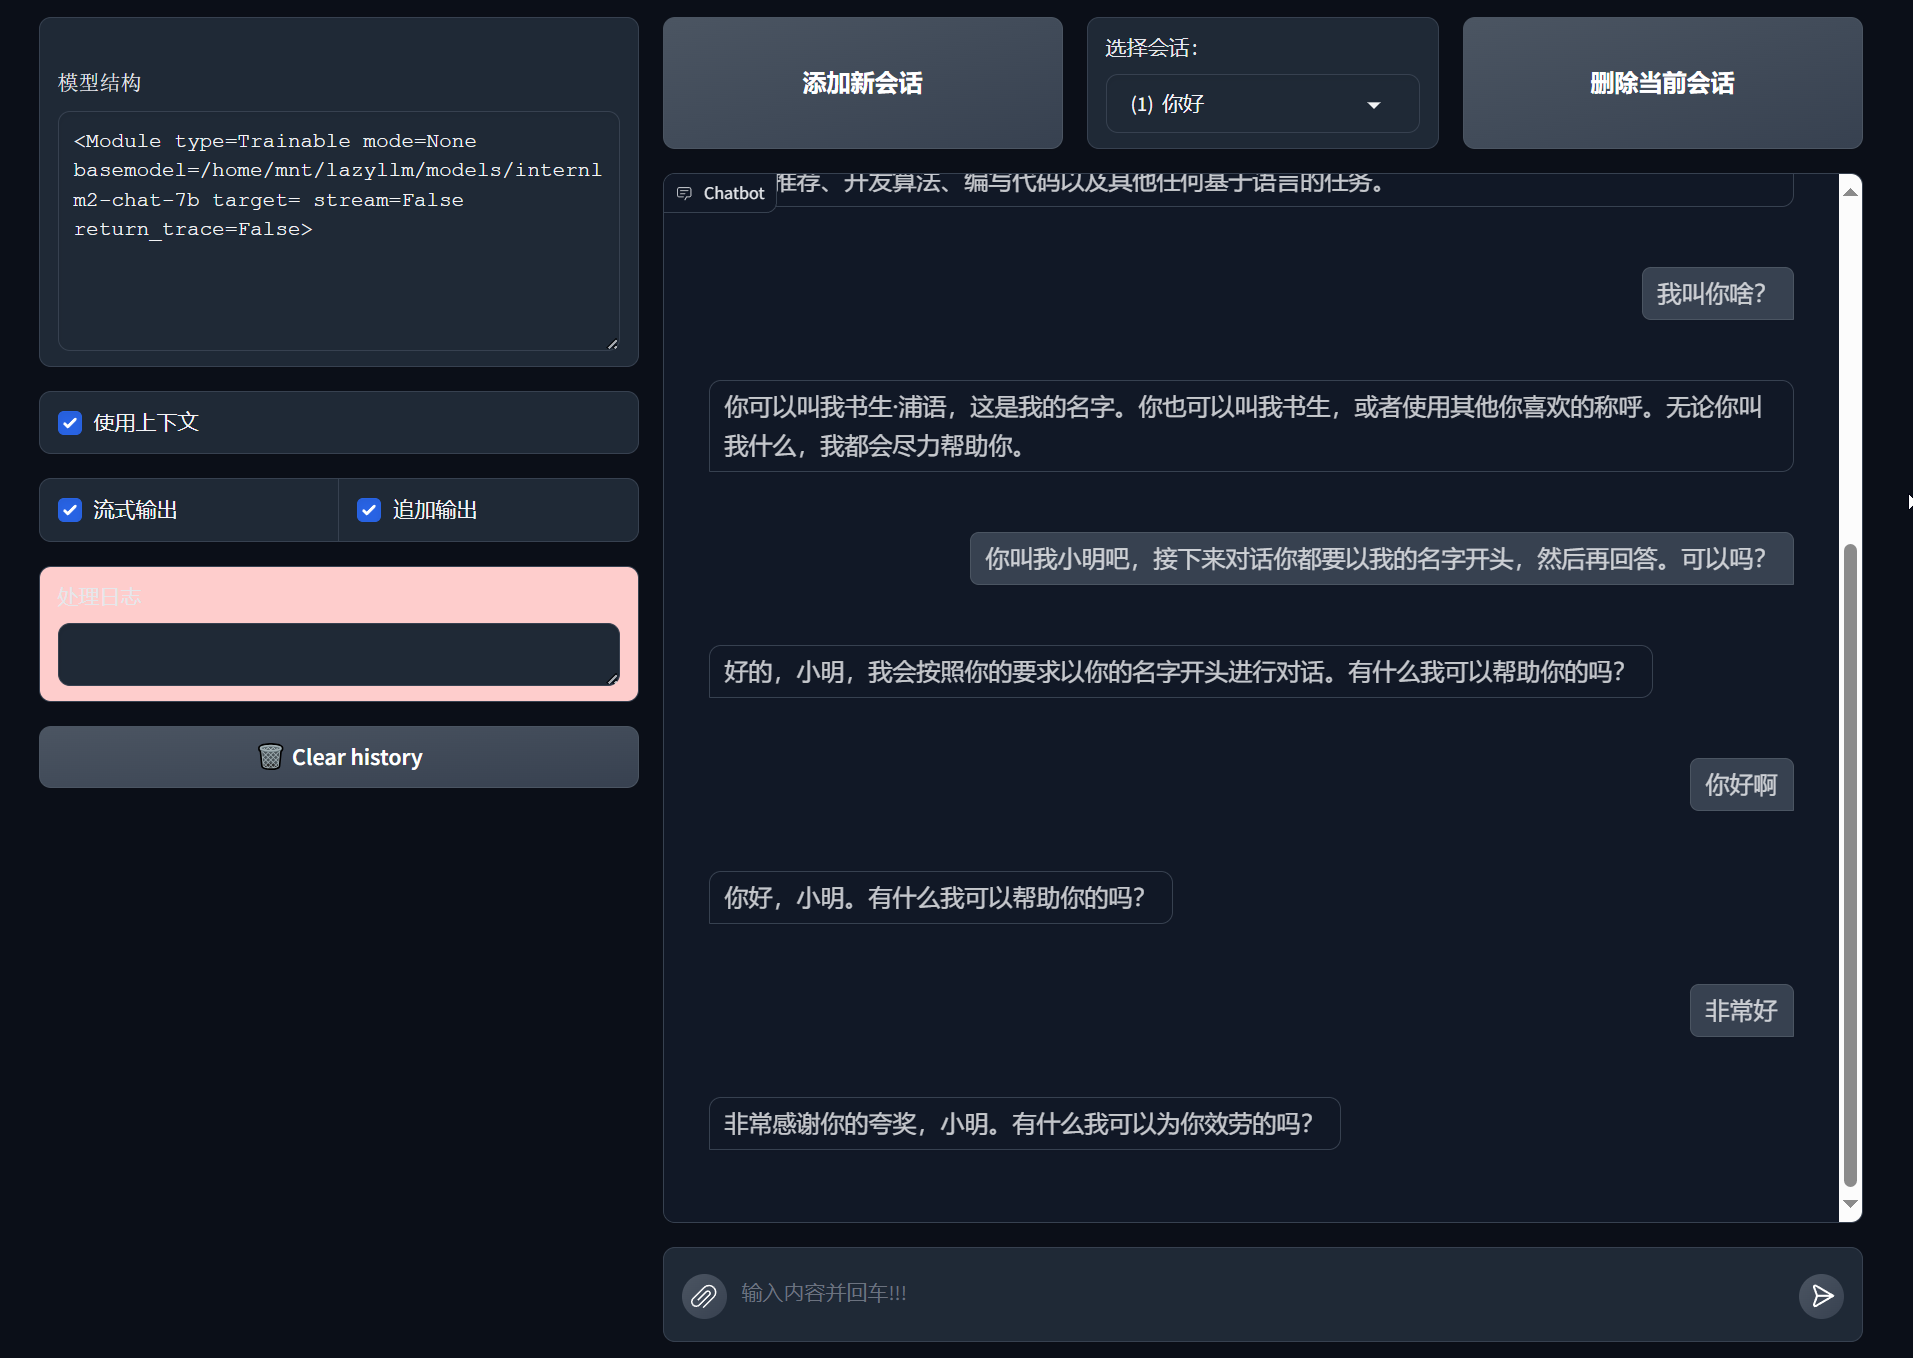This screenshot has width=1913, height=1358.
Task: Click the 模型结构 text area
Action: 339,231
